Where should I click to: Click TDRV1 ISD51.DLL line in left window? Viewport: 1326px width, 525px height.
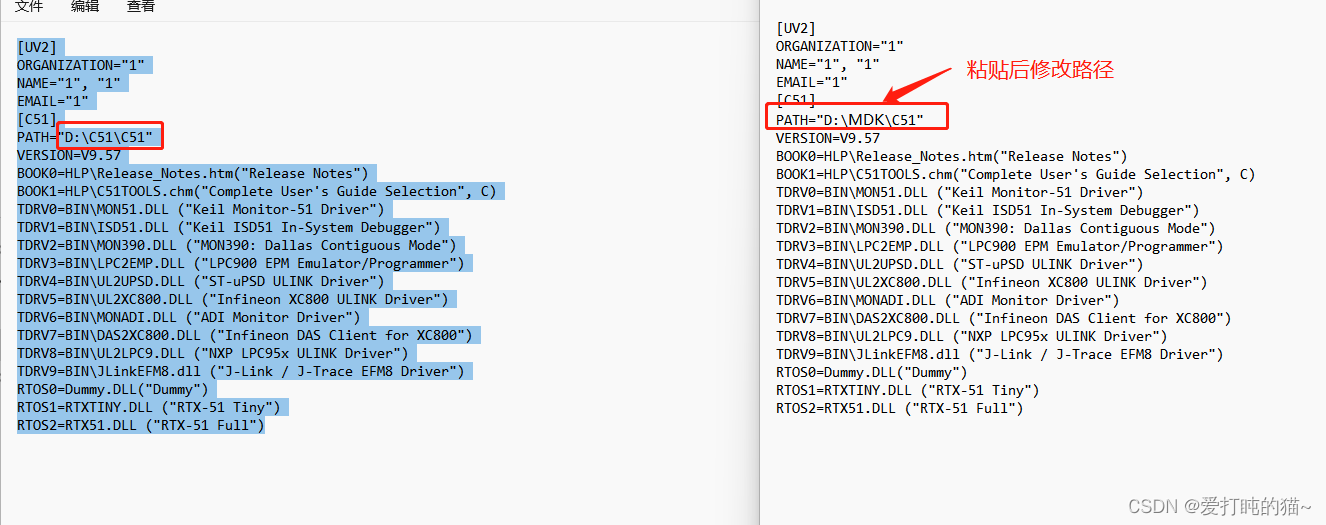(x=228, y=227)
